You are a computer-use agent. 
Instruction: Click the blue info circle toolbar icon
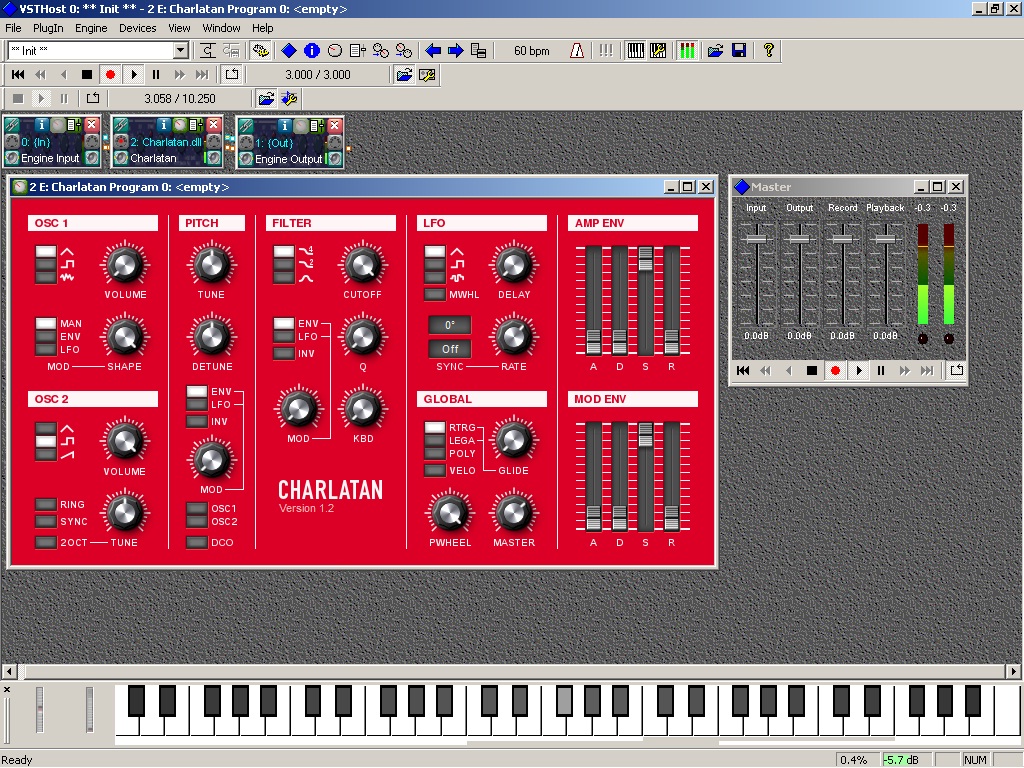(x=312, y=50)
